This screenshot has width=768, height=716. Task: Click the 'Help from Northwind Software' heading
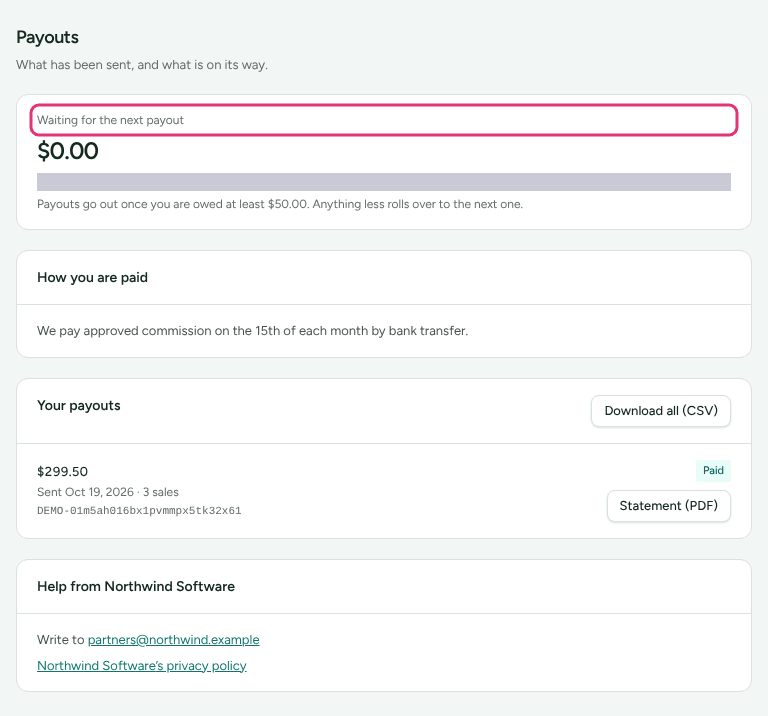[136, 586]
